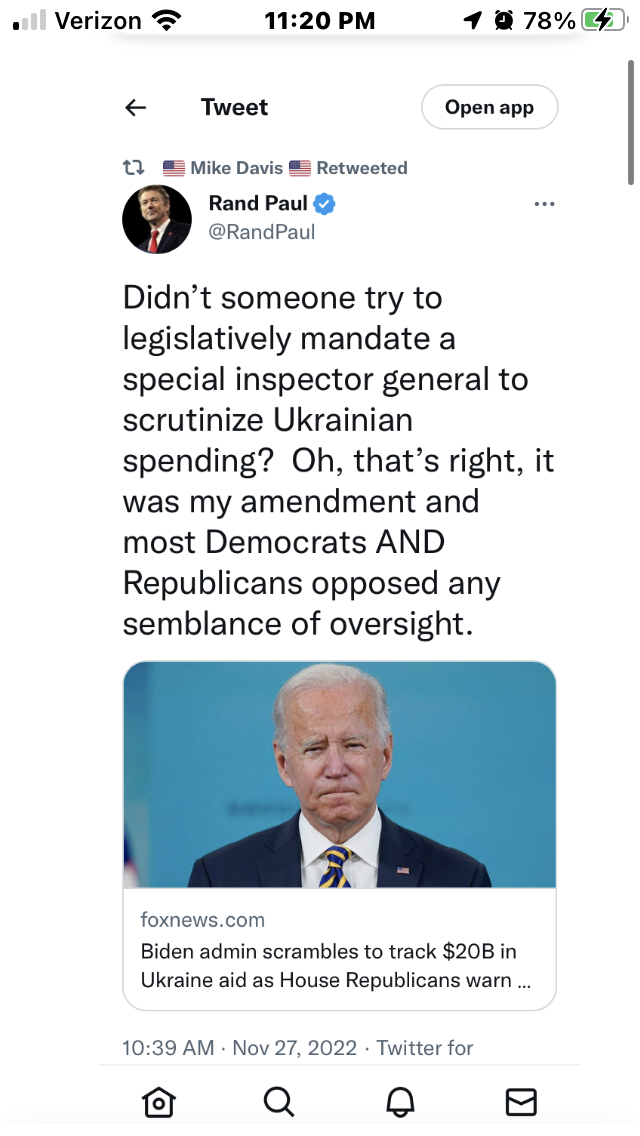Tap the @RandPaul handle
The height and width of the screenshot is (1136, 640).
click(261, 232)
